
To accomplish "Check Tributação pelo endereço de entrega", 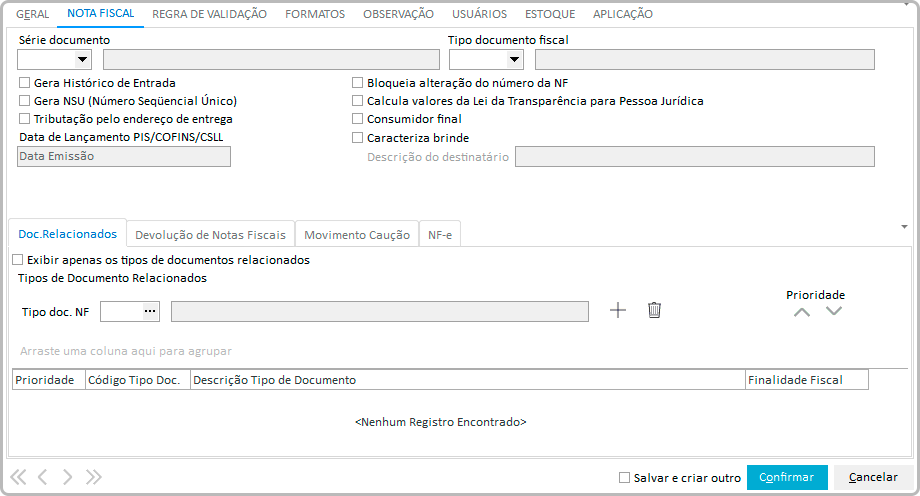I will coord(24,119).
